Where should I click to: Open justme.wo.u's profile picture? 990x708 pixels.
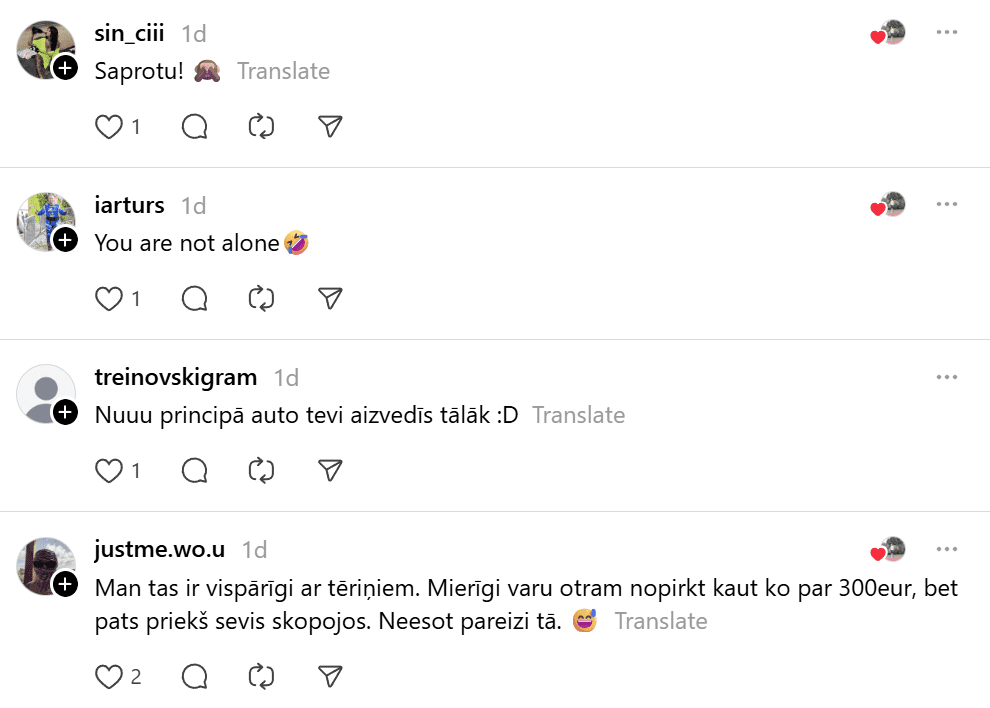coord(42,564)
